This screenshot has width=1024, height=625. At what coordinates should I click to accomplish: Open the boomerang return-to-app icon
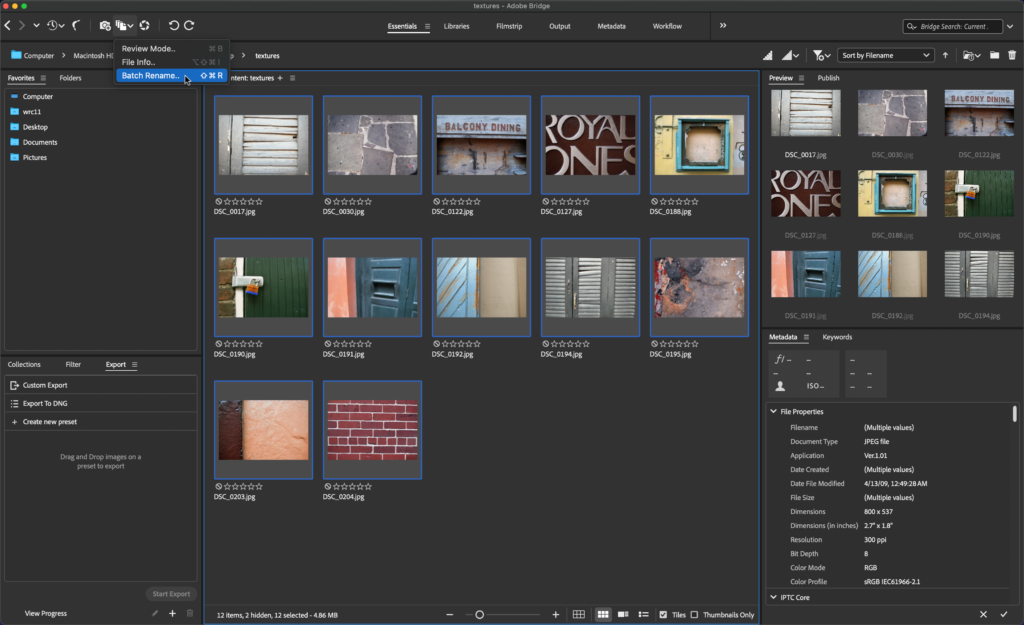pyautogui.click(x=76, y=25)
